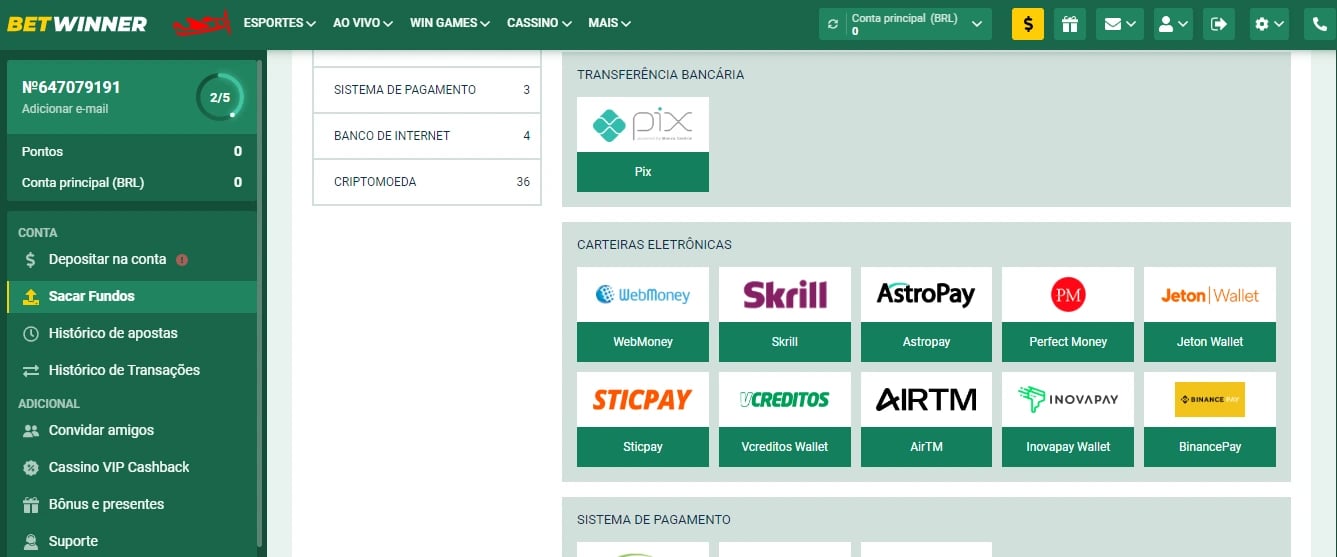Filter by CRIPTOMOEDA category
Viewport: 1337px width, 557px height.
[x=427, y=182]
